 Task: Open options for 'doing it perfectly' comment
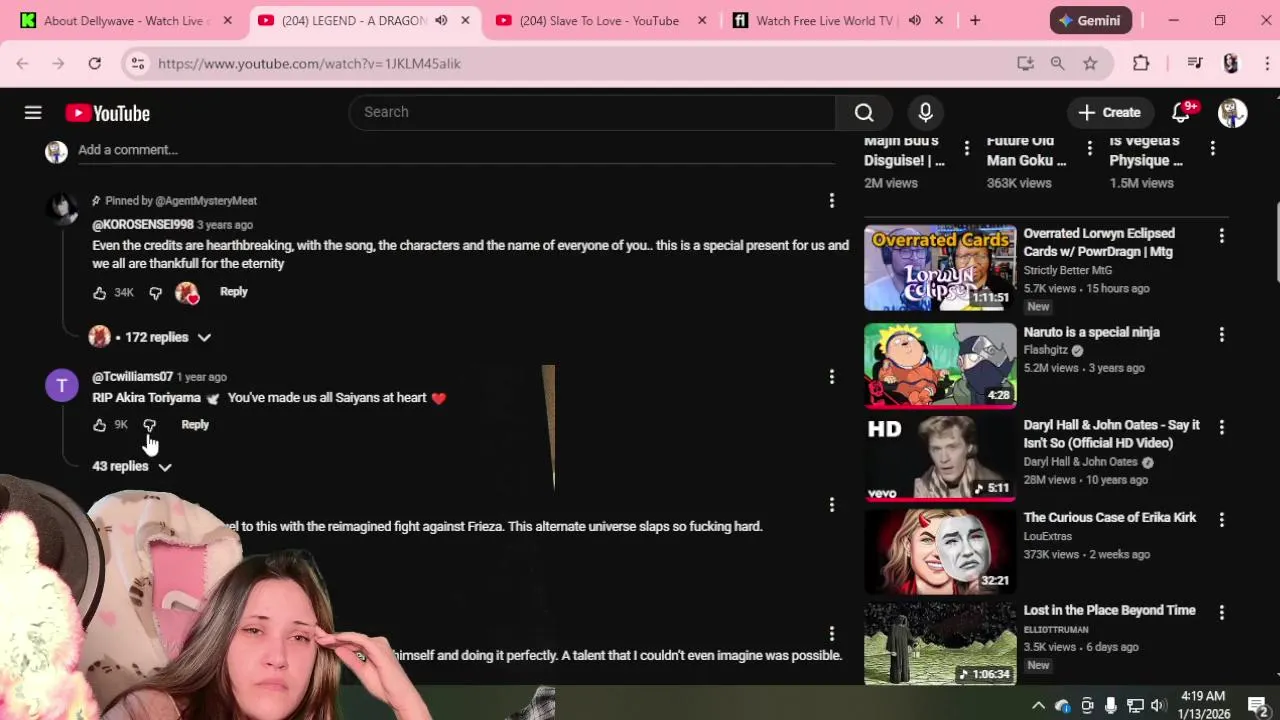pyautogui.click(x=831, y=634)
